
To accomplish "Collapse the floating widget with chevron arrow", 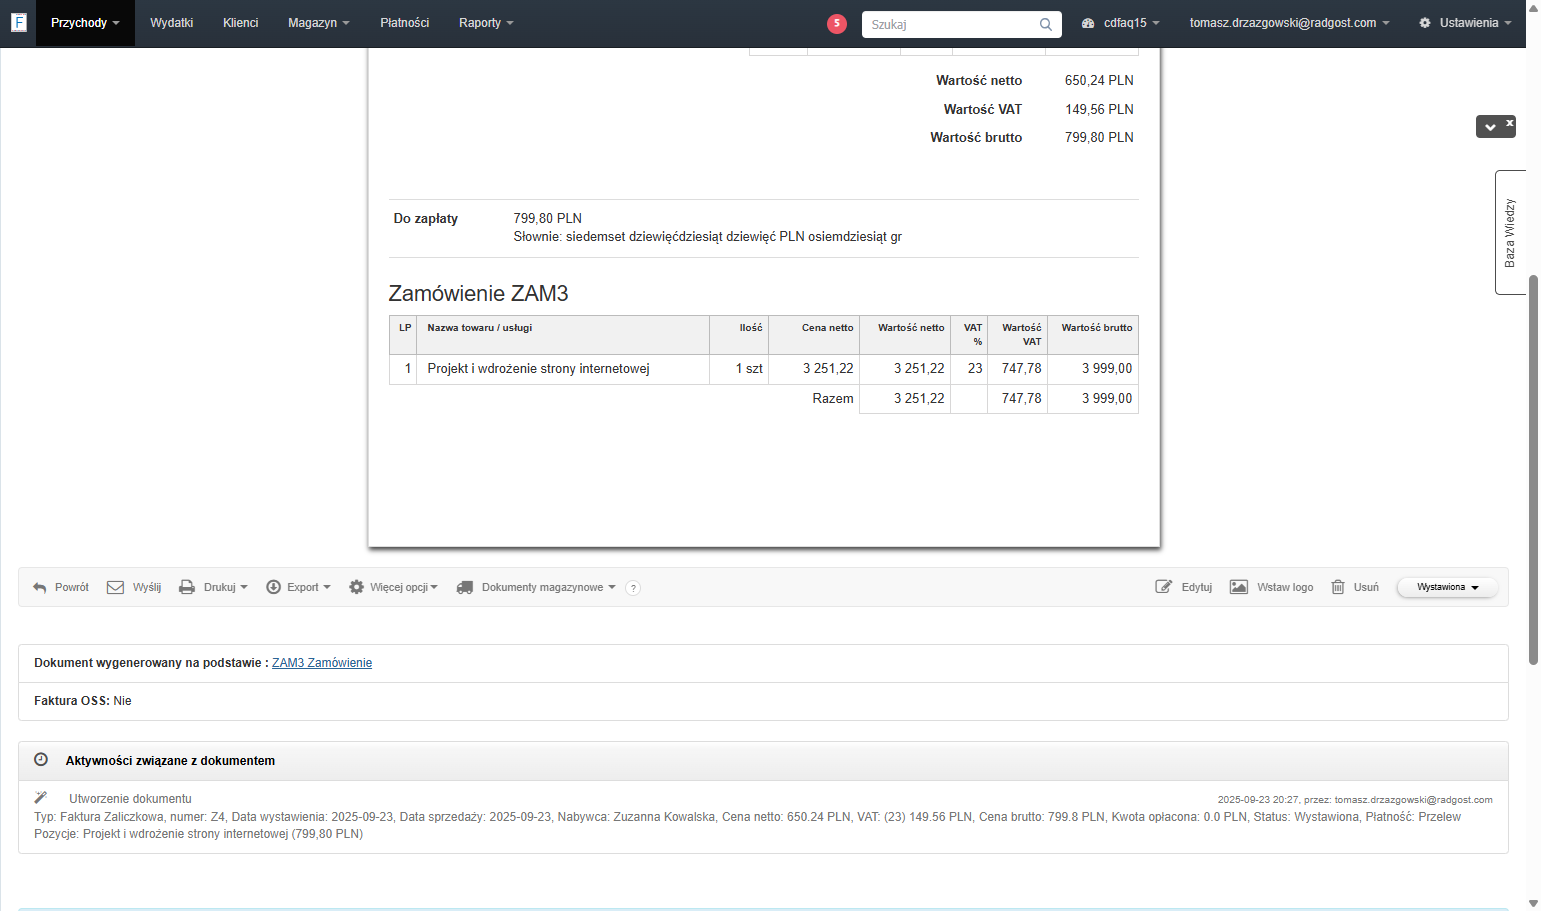I will pyautogui.click(x=1490, y=127).
